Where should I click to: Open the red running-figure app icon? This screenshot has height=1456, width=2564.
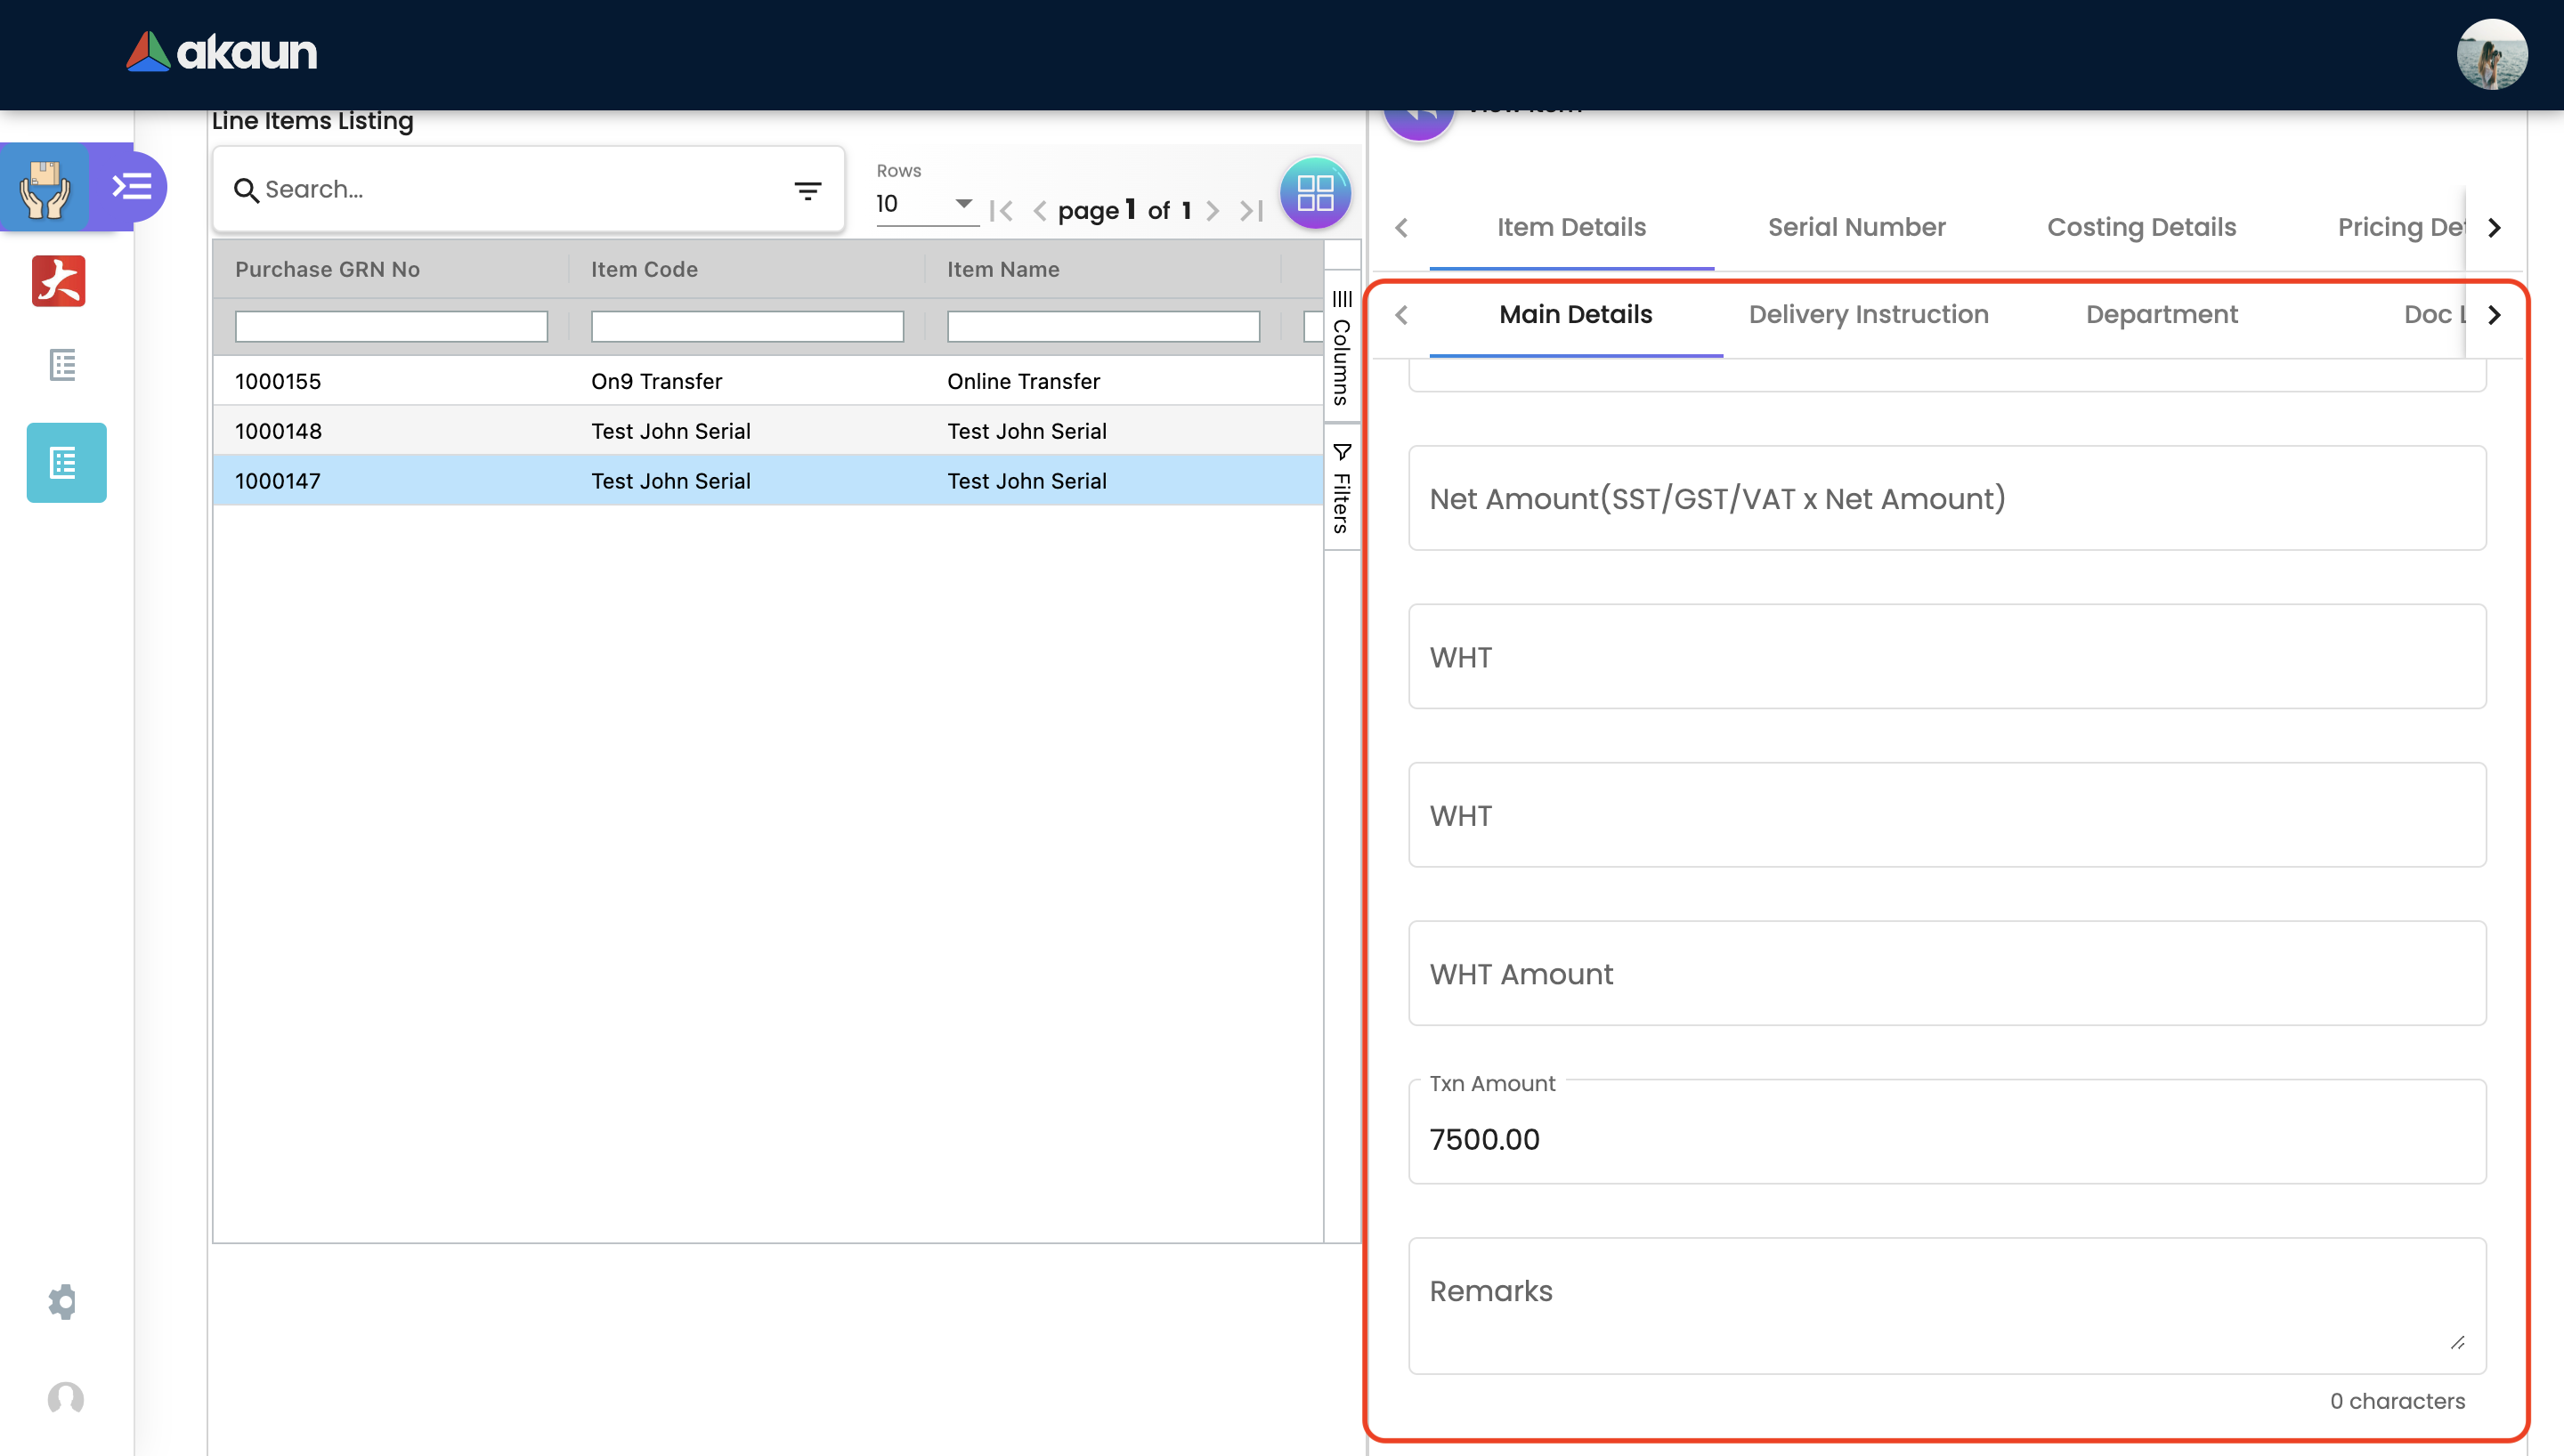pyautogui.click(x=59, y=281)
